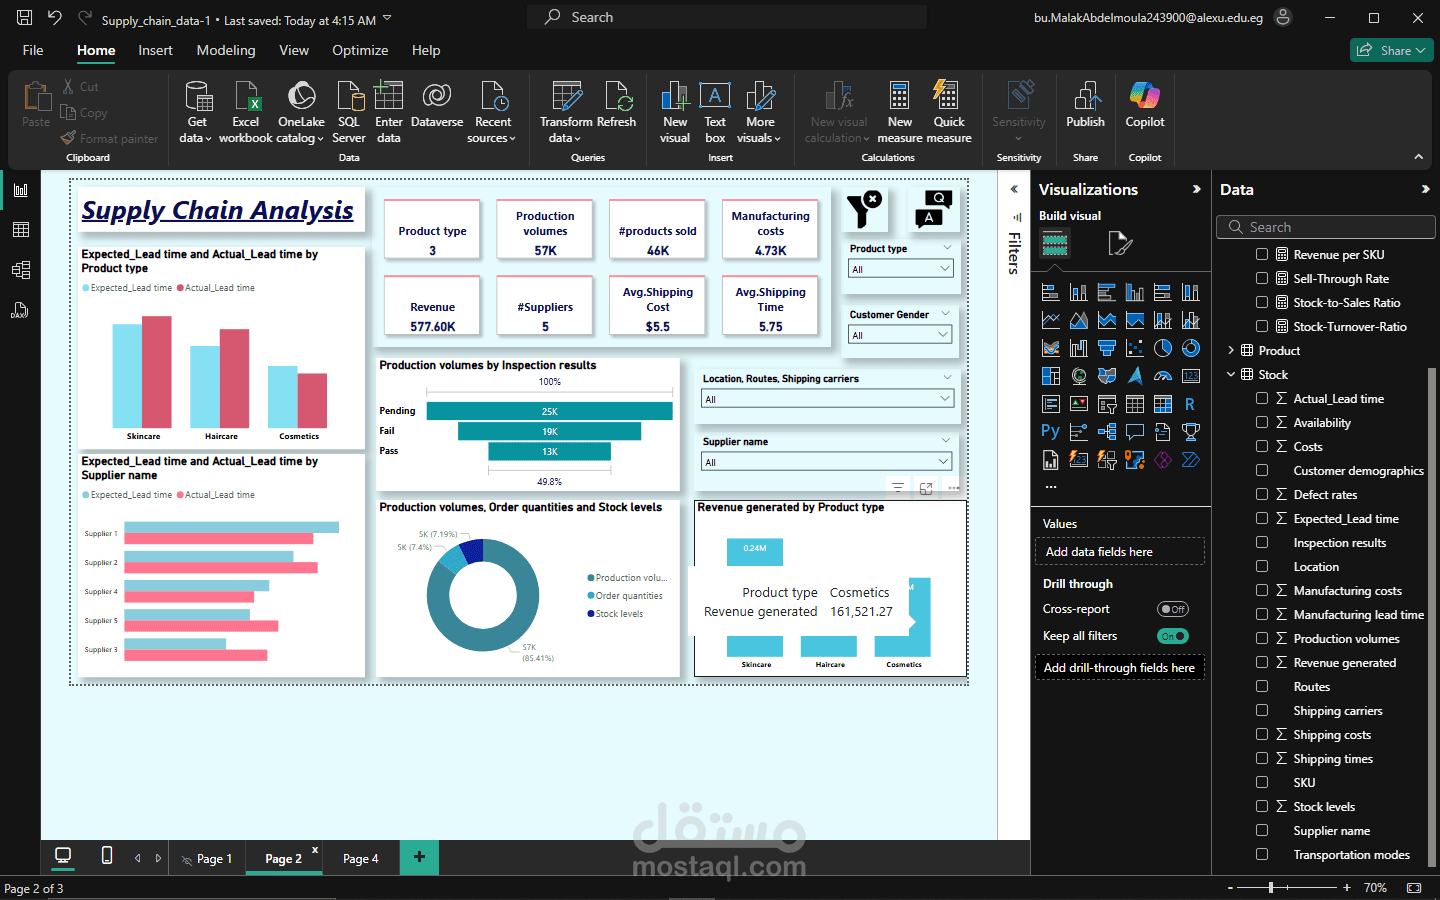Image resolution: width=1440 pixels, height=900 pixels.
Task: Add a new page with plus button
Action: coord(419,856)
